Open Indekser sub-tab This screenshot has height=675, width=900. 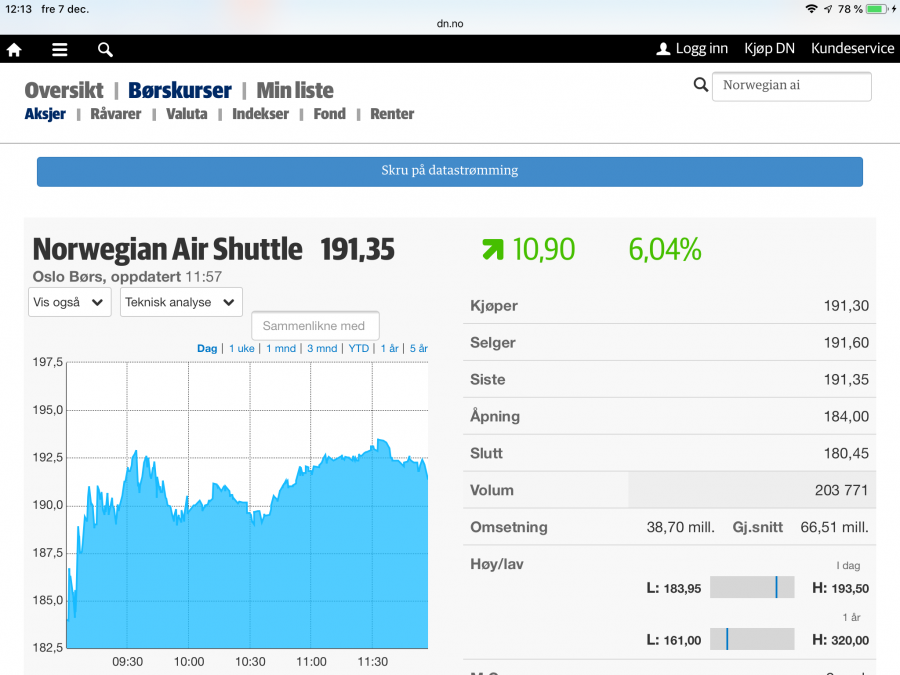click(x=261, y=114)
